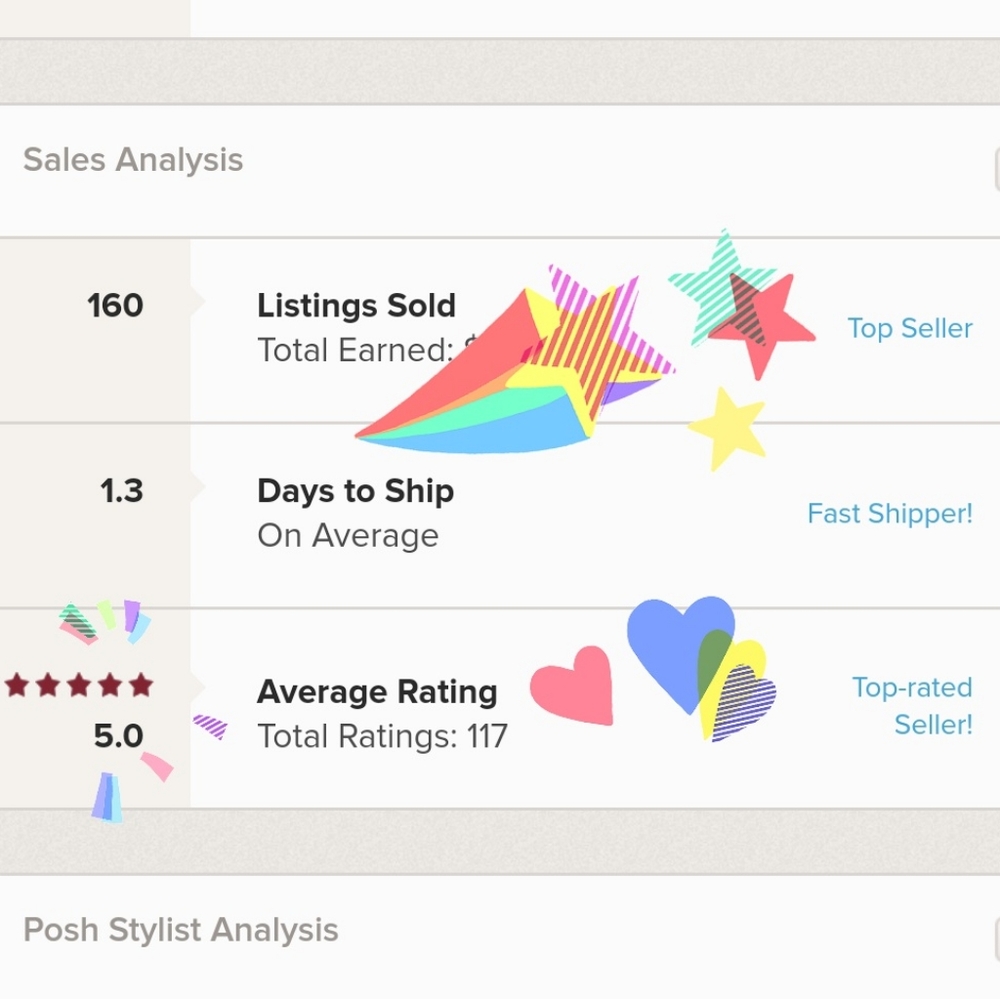Open the Top-rated Seller! link

point(911,705)
